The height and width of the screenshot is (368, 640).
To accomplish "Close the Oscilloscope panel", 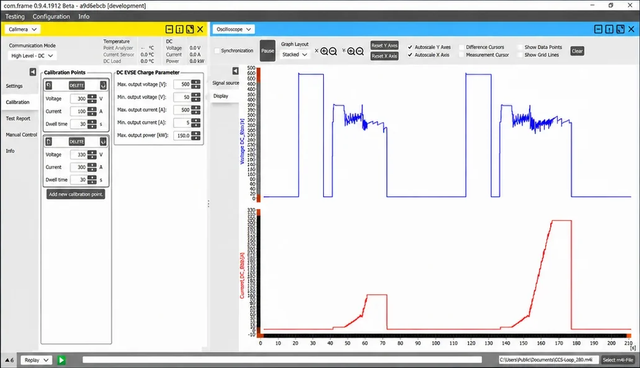I will point(631,29).
